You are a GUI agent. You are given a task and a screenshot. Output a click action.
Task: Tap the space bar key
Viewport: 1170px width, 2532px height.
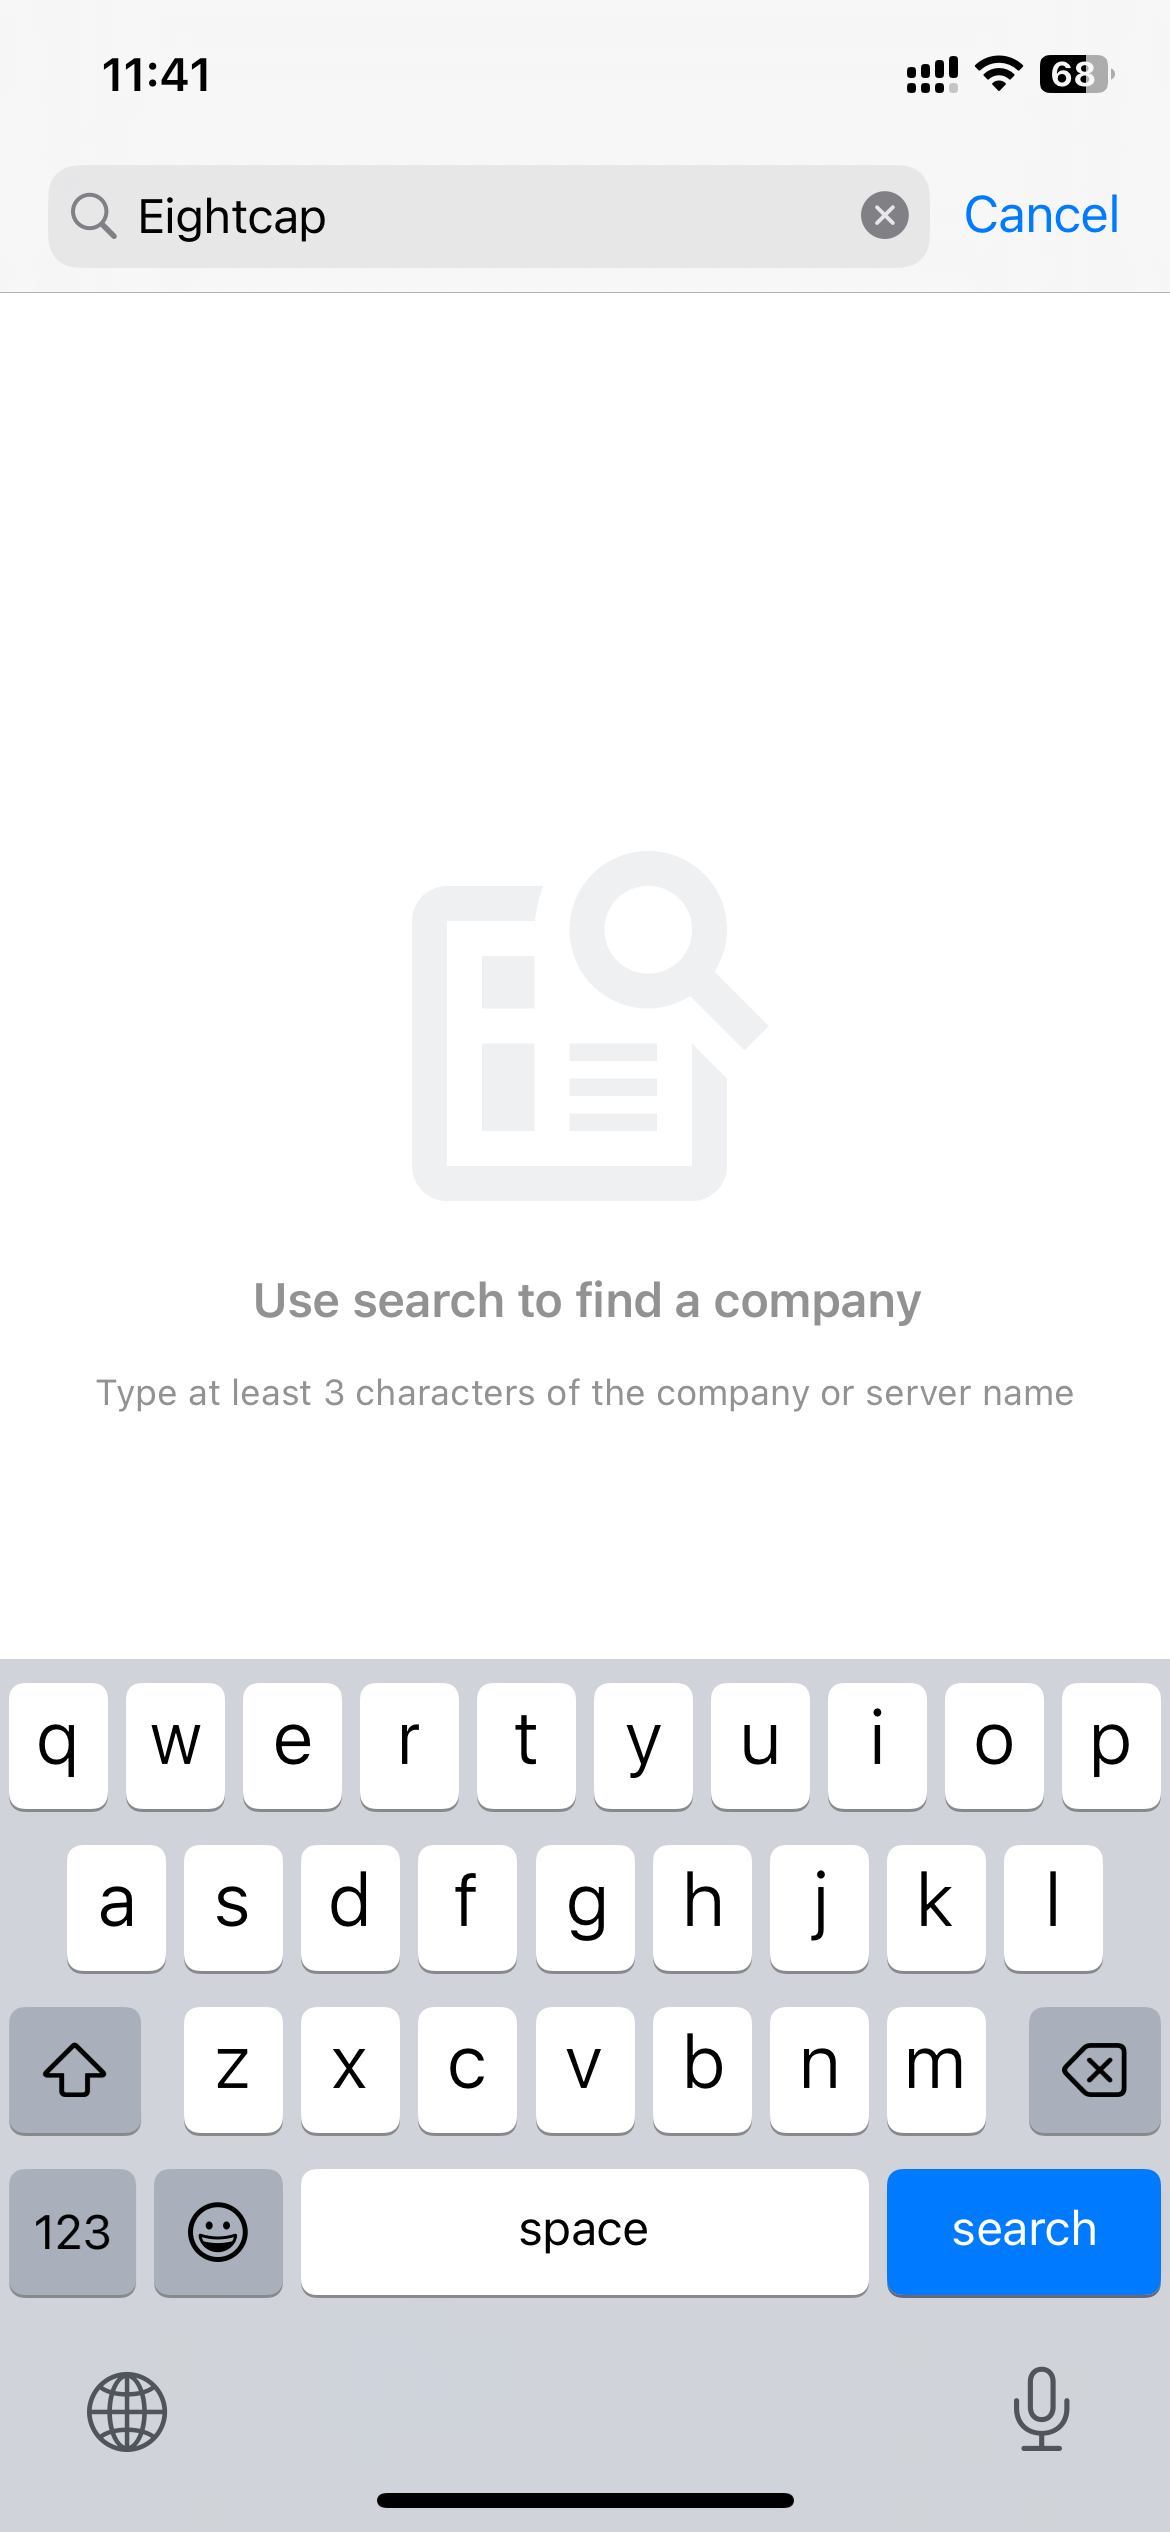pyautogui.click(x=584, y=2232)
